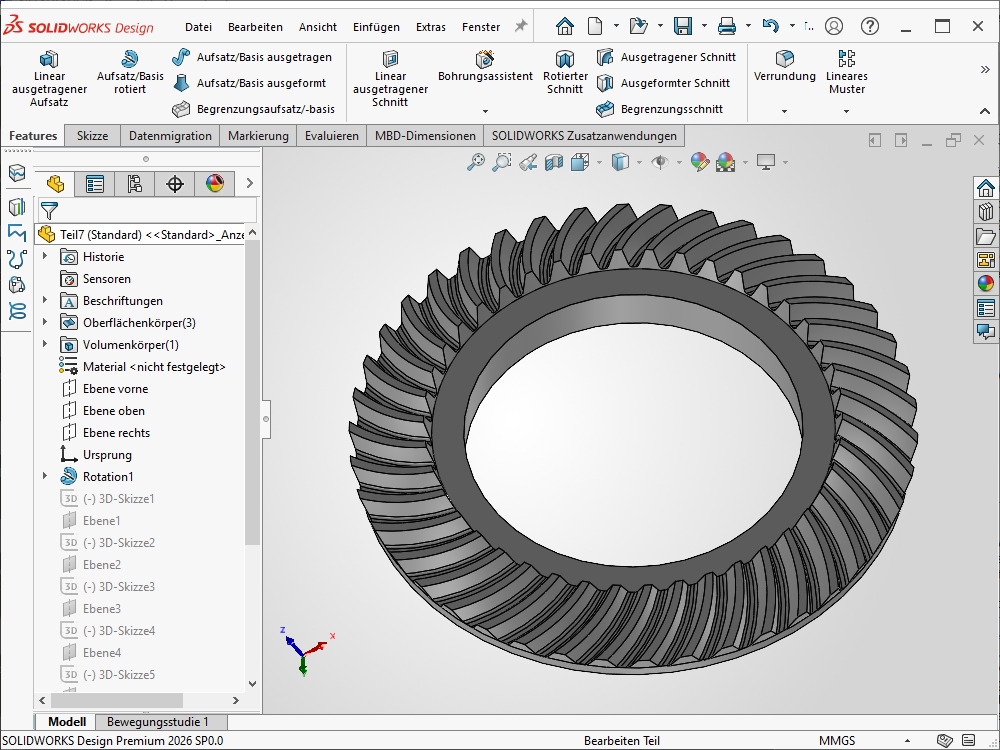
Task: Switch to the Skizze tab
Action: click(92, 136)
